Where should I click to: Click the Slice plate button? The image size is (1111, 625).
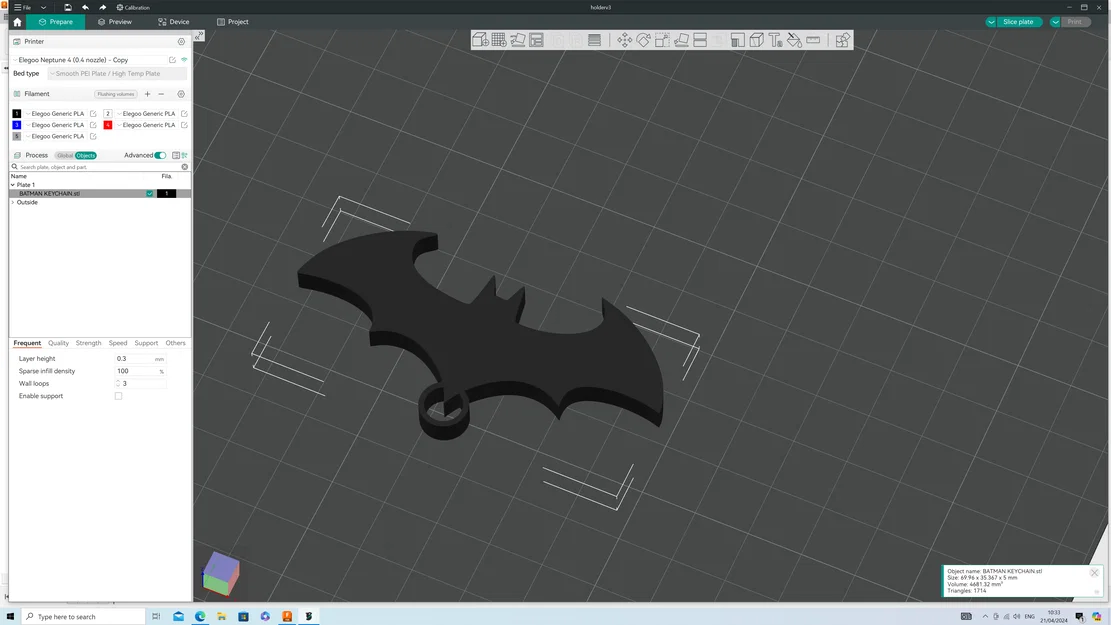[1018, 20]
